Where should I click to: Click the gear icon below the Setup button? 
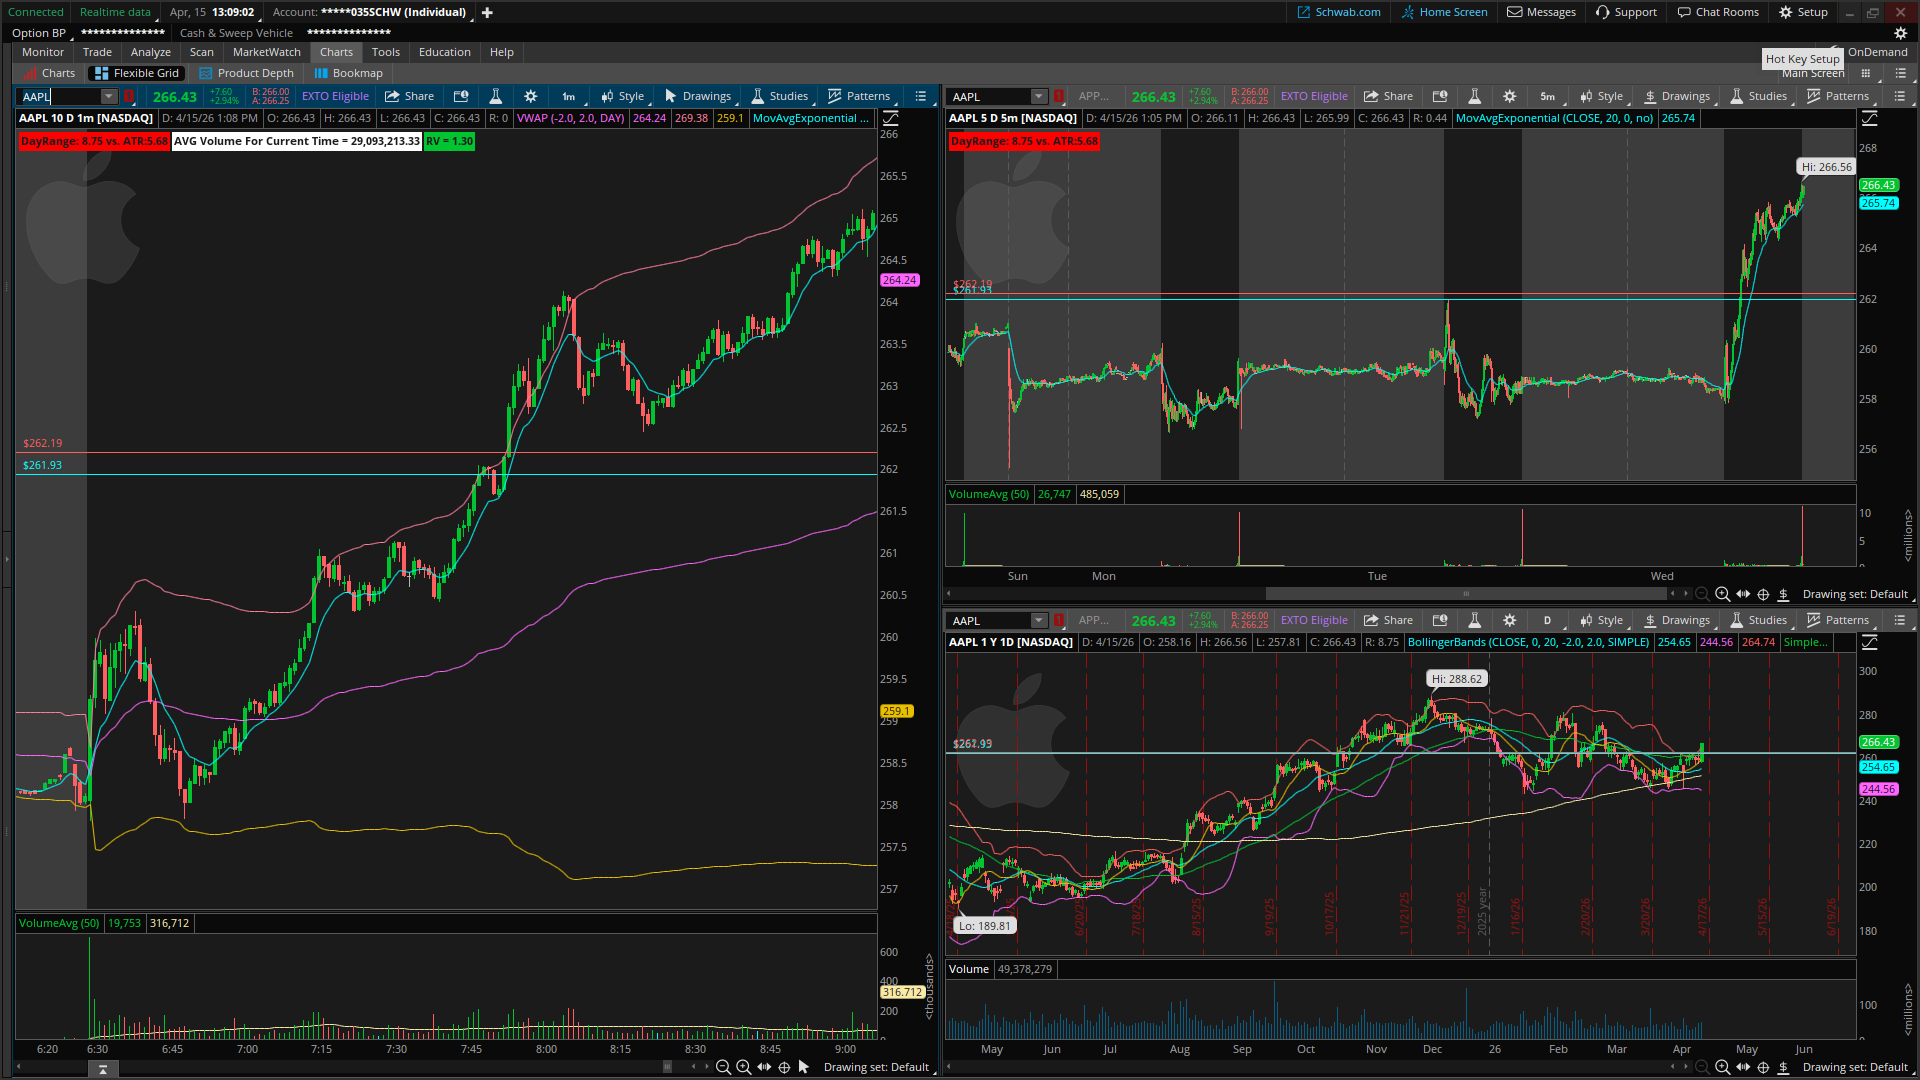tap(1901, 33)
